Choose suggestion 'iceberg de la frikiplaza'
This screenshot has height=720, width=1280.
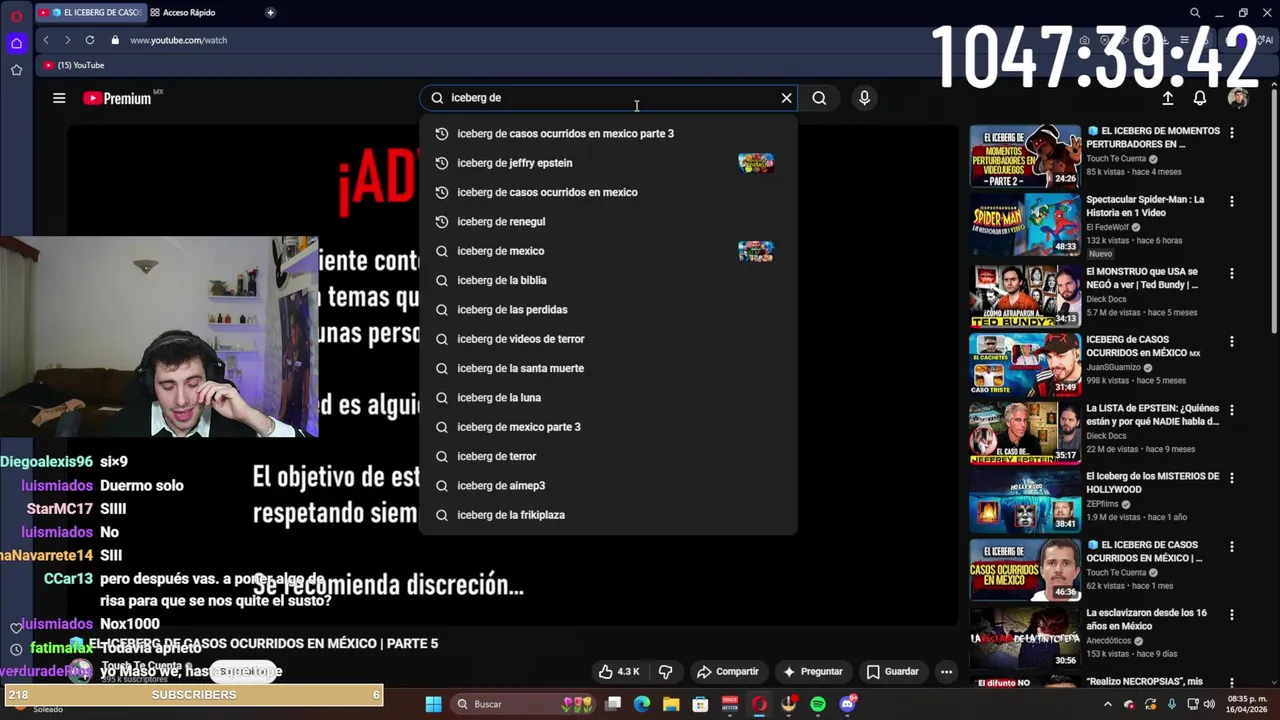point(608,515)
